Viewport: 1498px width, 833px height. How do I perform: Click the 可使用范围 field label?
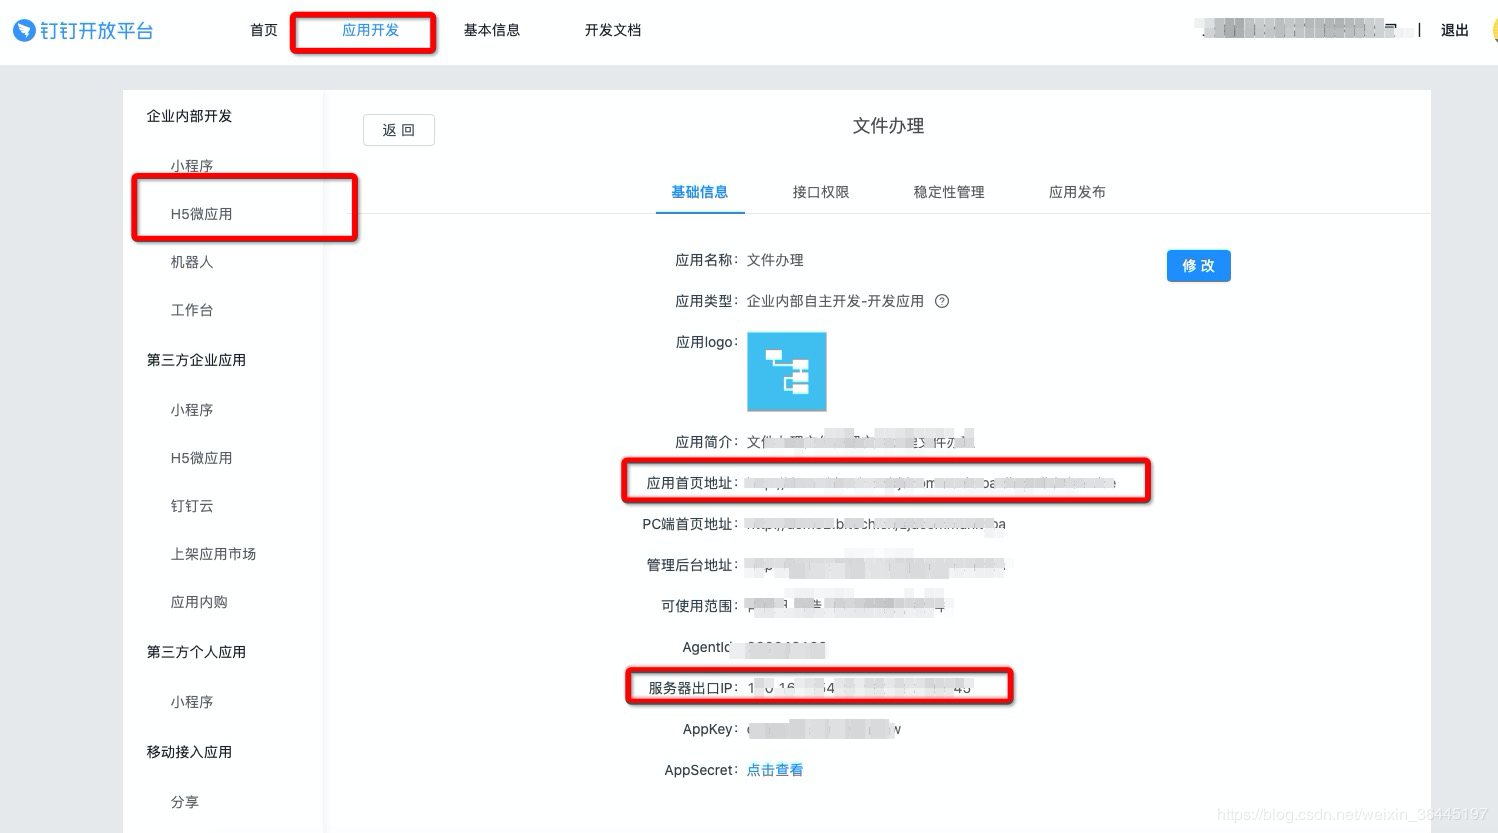(x=699, y=606)
